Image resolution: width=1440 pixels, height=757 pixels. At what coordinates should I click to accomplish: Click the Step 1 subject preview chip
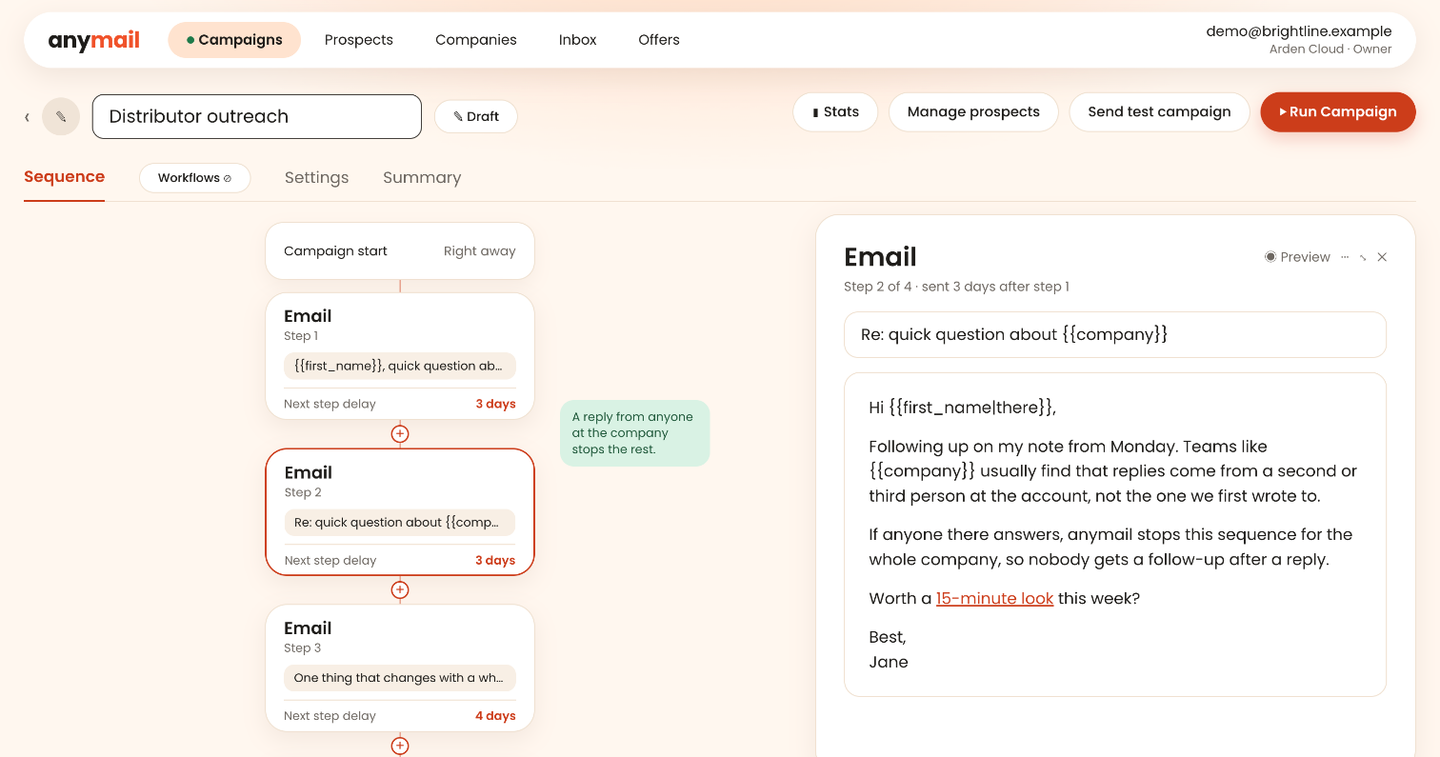[x=400, y=366]
